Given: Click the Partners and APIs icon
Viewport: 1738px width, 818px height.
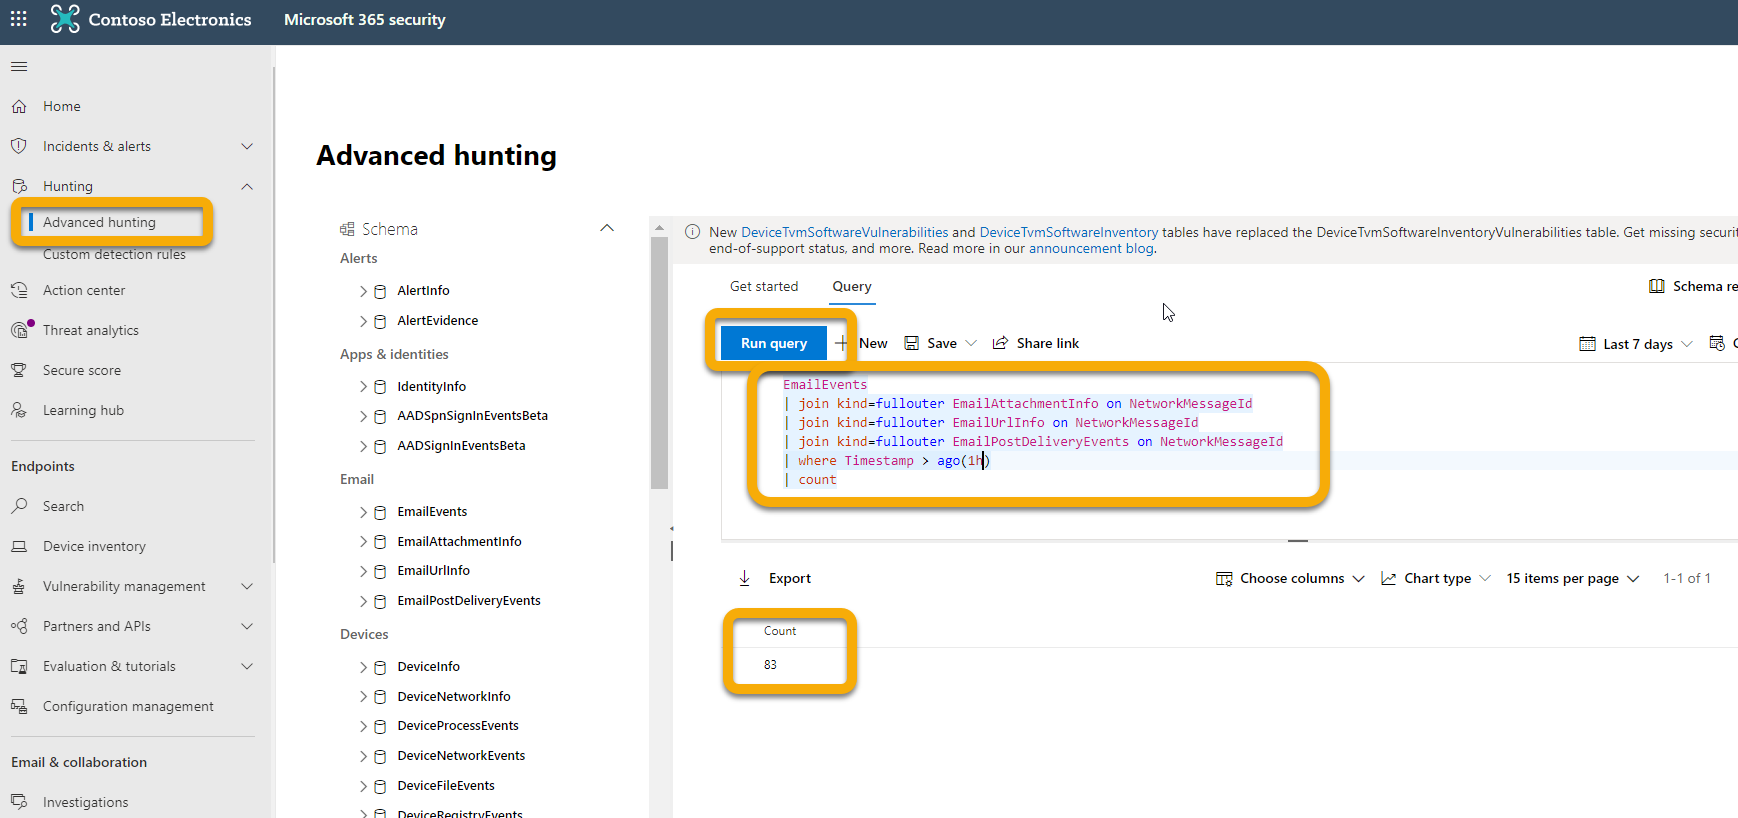Looking at the screenshot, I should (19, 626).
